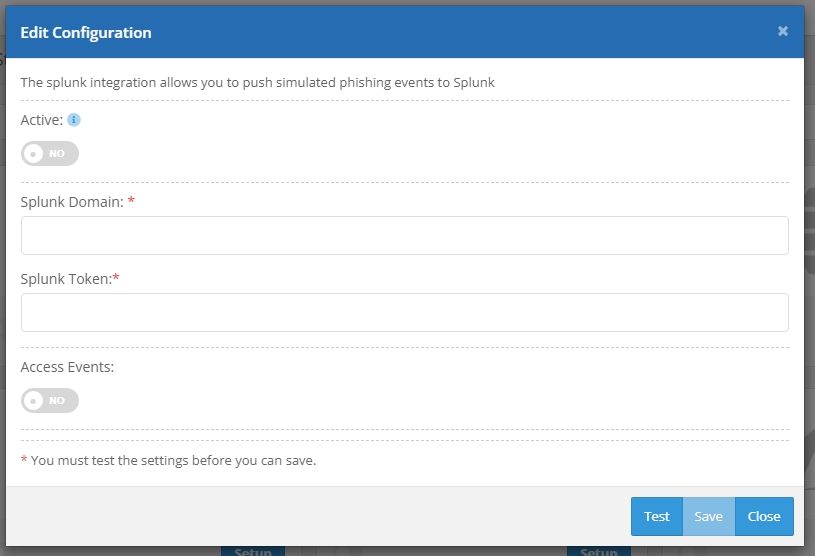Focus the Splunk Domain input field
The height and width of the screenshot is (556, 815).
pyautogui.click(x=404, y=236)
